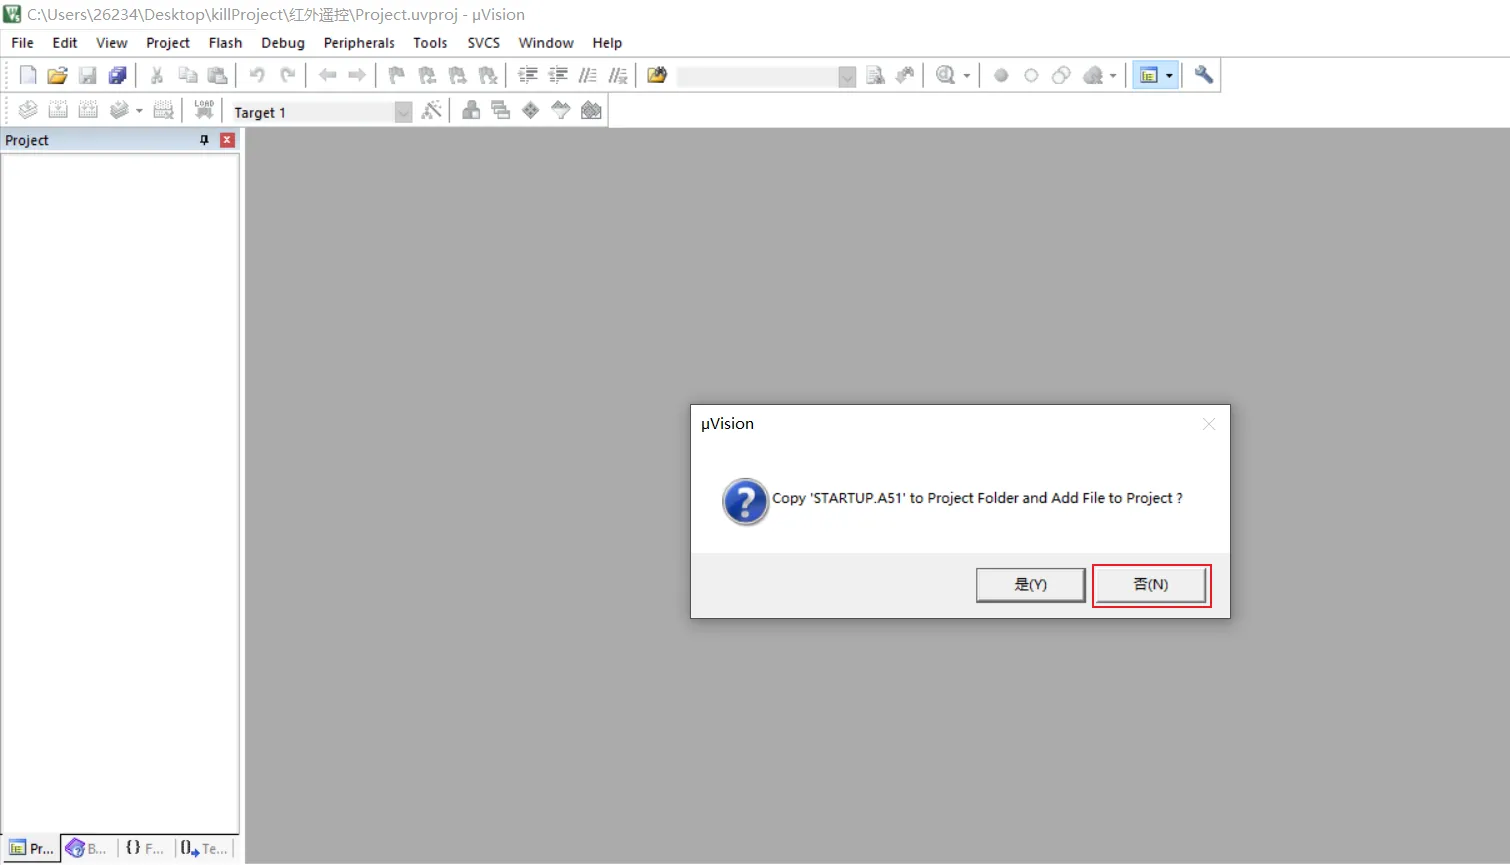Open the SVCS menu
The height and width of the screenshot is (865, 1510).
[484, 43]
